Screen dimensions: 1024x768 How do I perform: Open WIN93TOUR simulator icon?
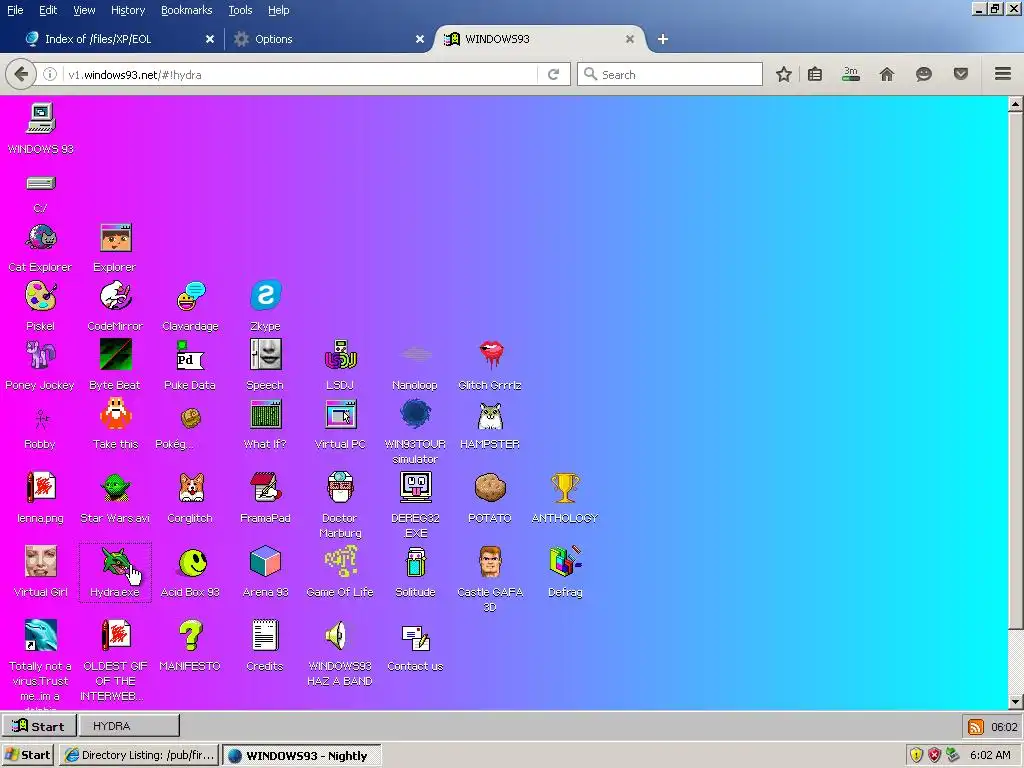point(415,414)
